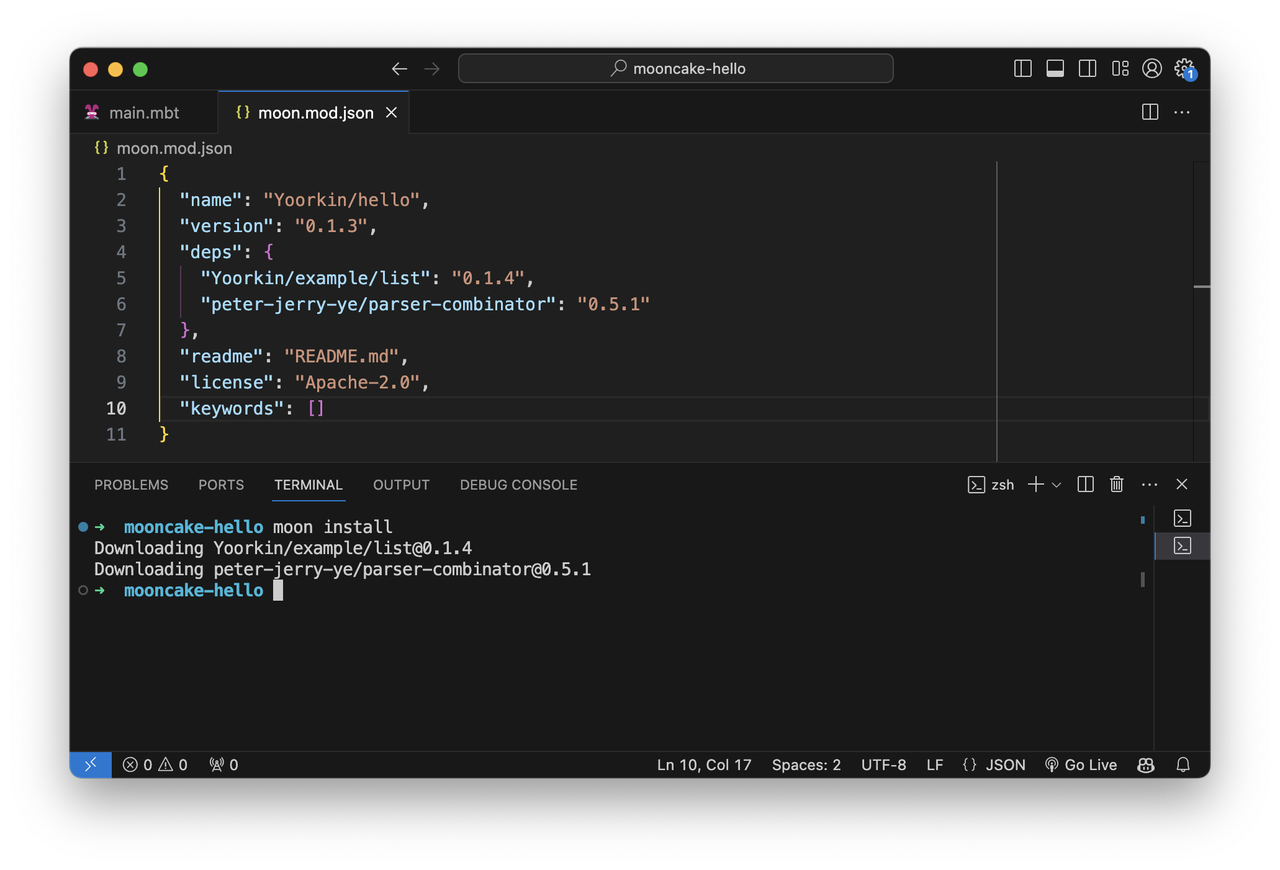Open the terminal panel more actions menu

click(x=1150, y=484)
